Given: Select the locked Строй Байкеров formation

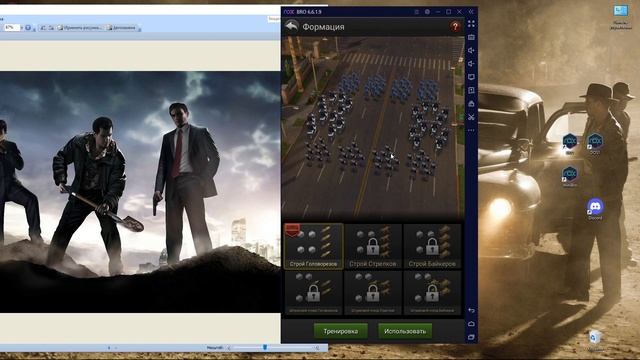Looking at the screenshot, I should [432, 246].
